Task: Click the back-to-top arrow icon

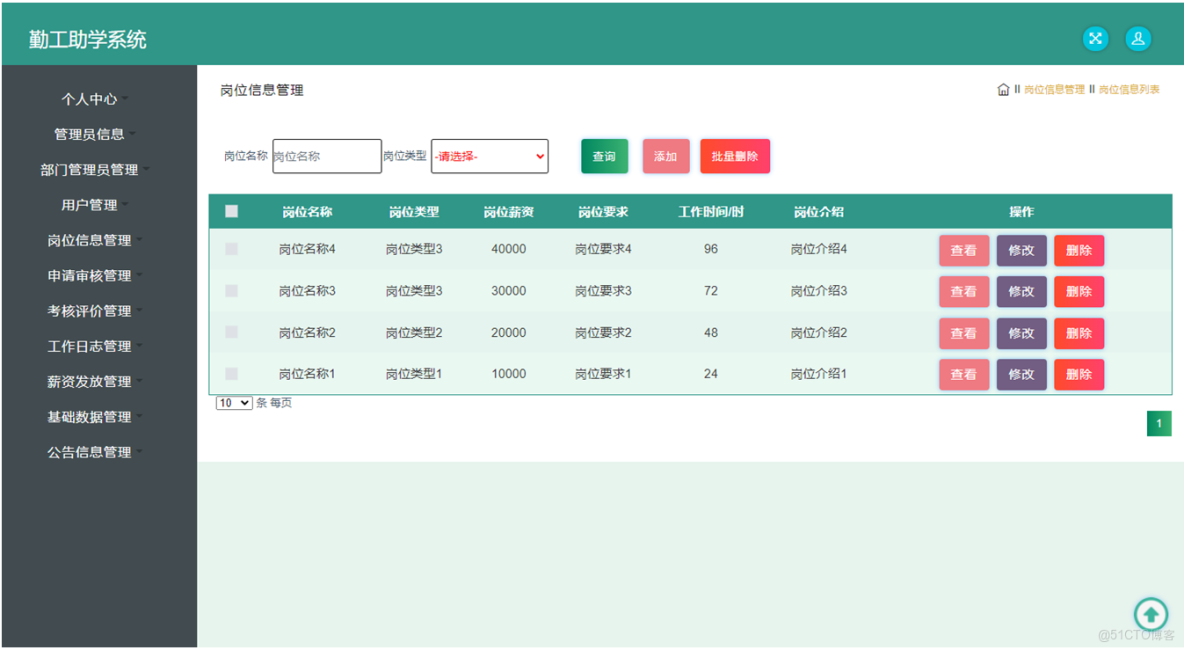Action: [1151, 614]
